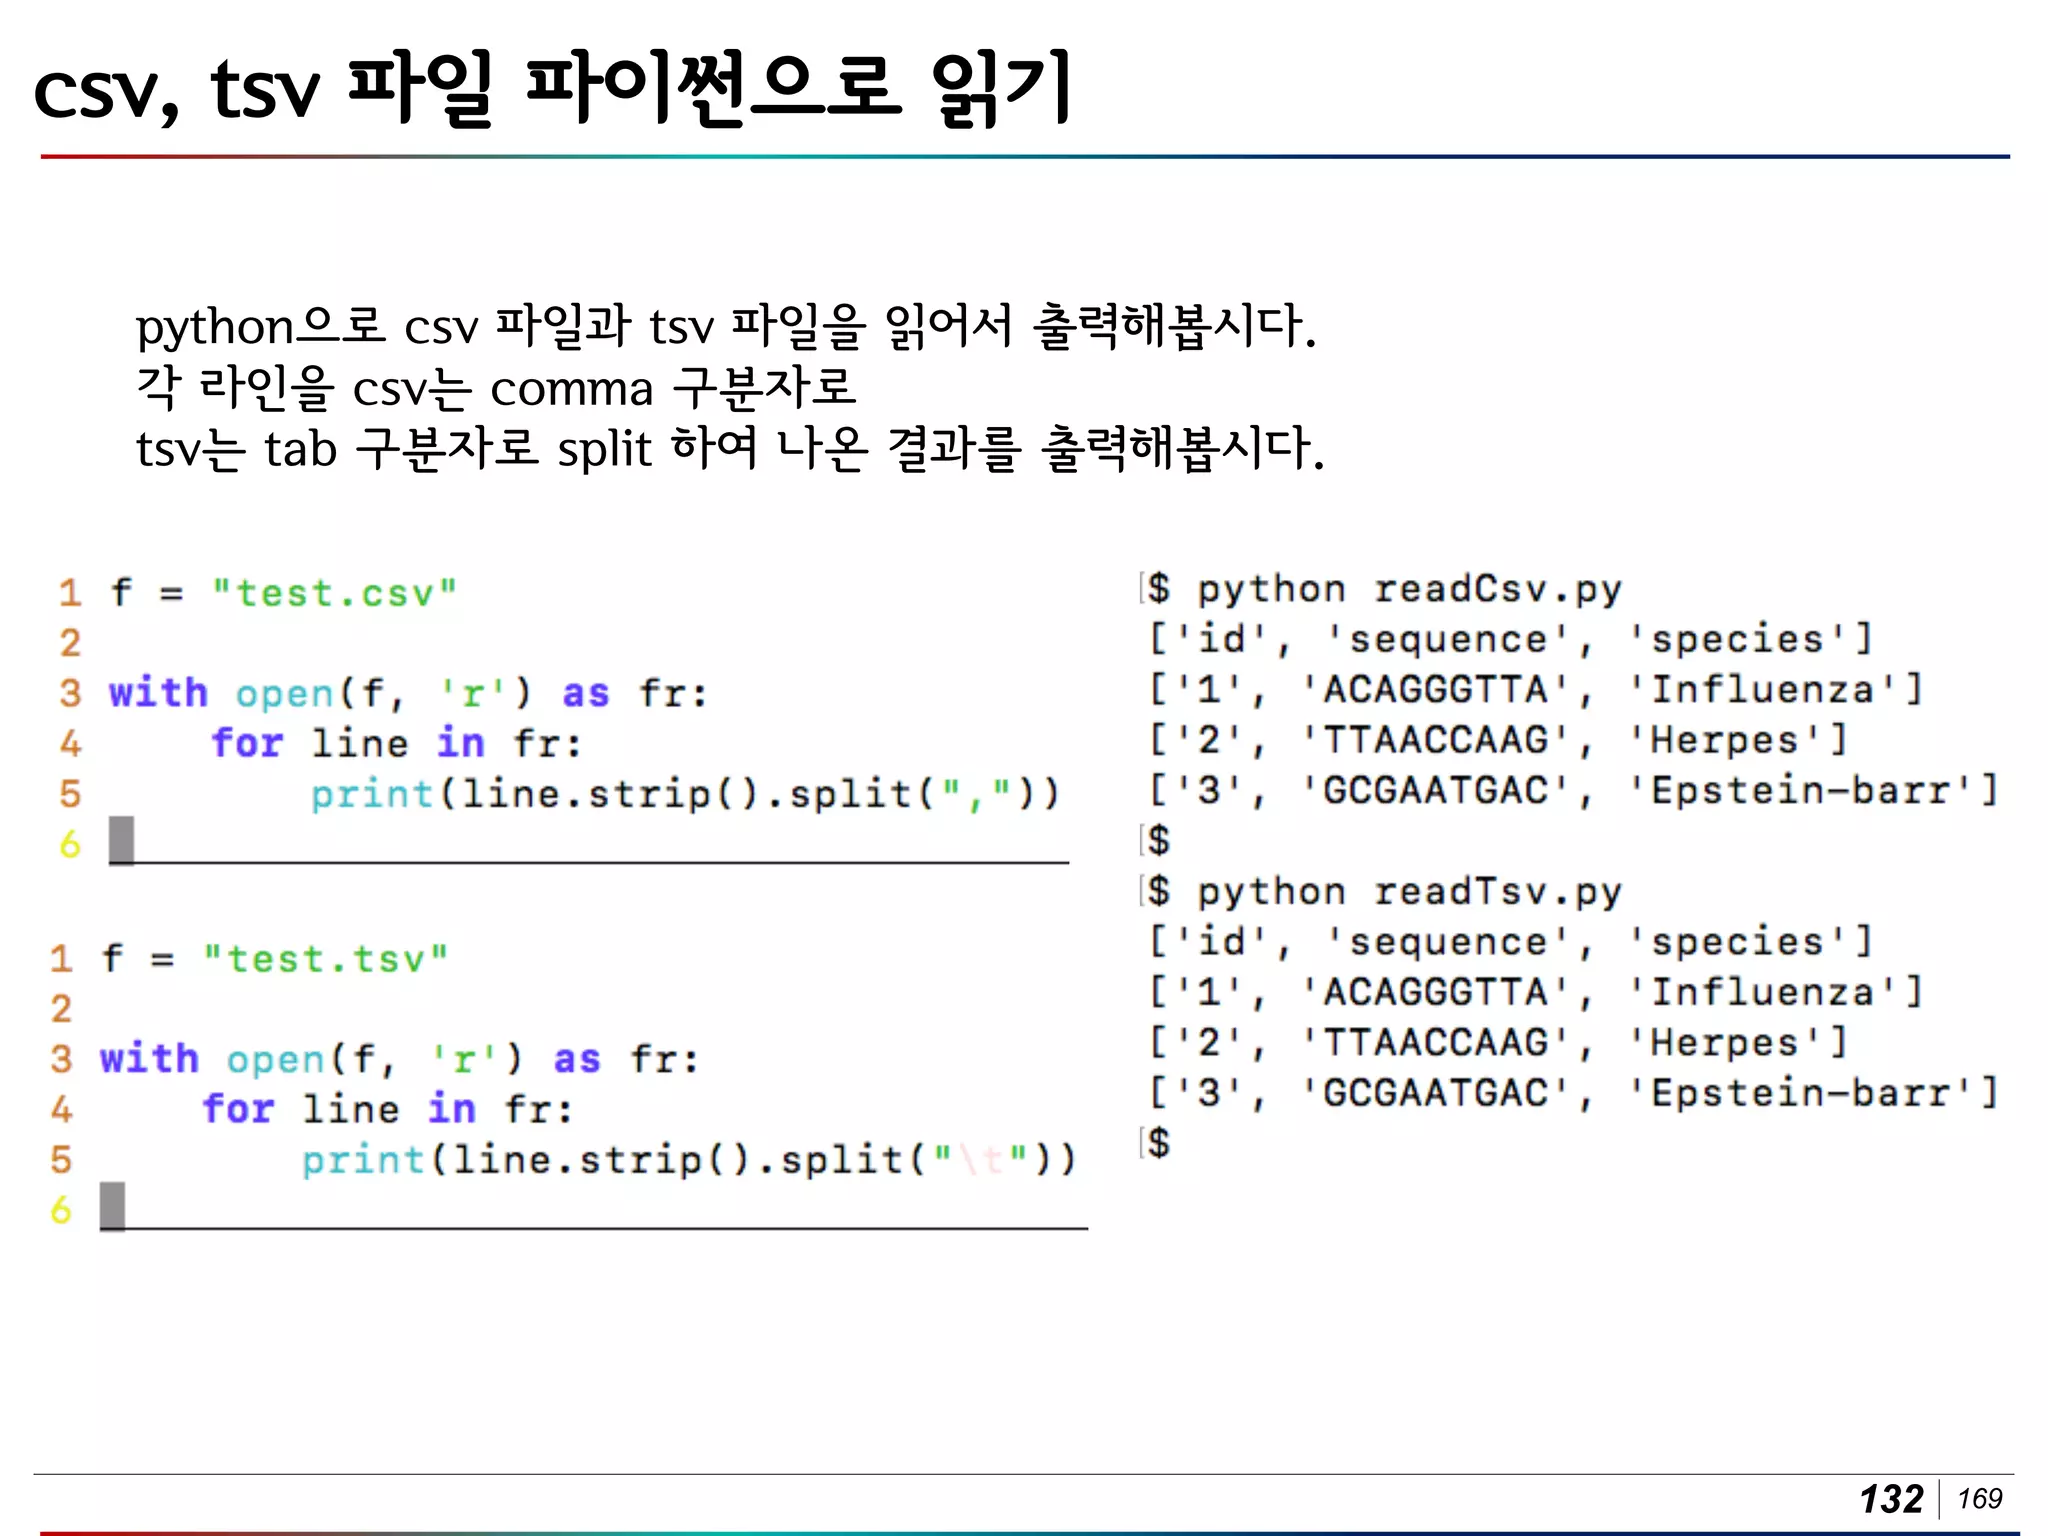The width and height of the screenshot is (2048, 1536).
Task: Click the comma separator description line
Action: pos(496,388)
